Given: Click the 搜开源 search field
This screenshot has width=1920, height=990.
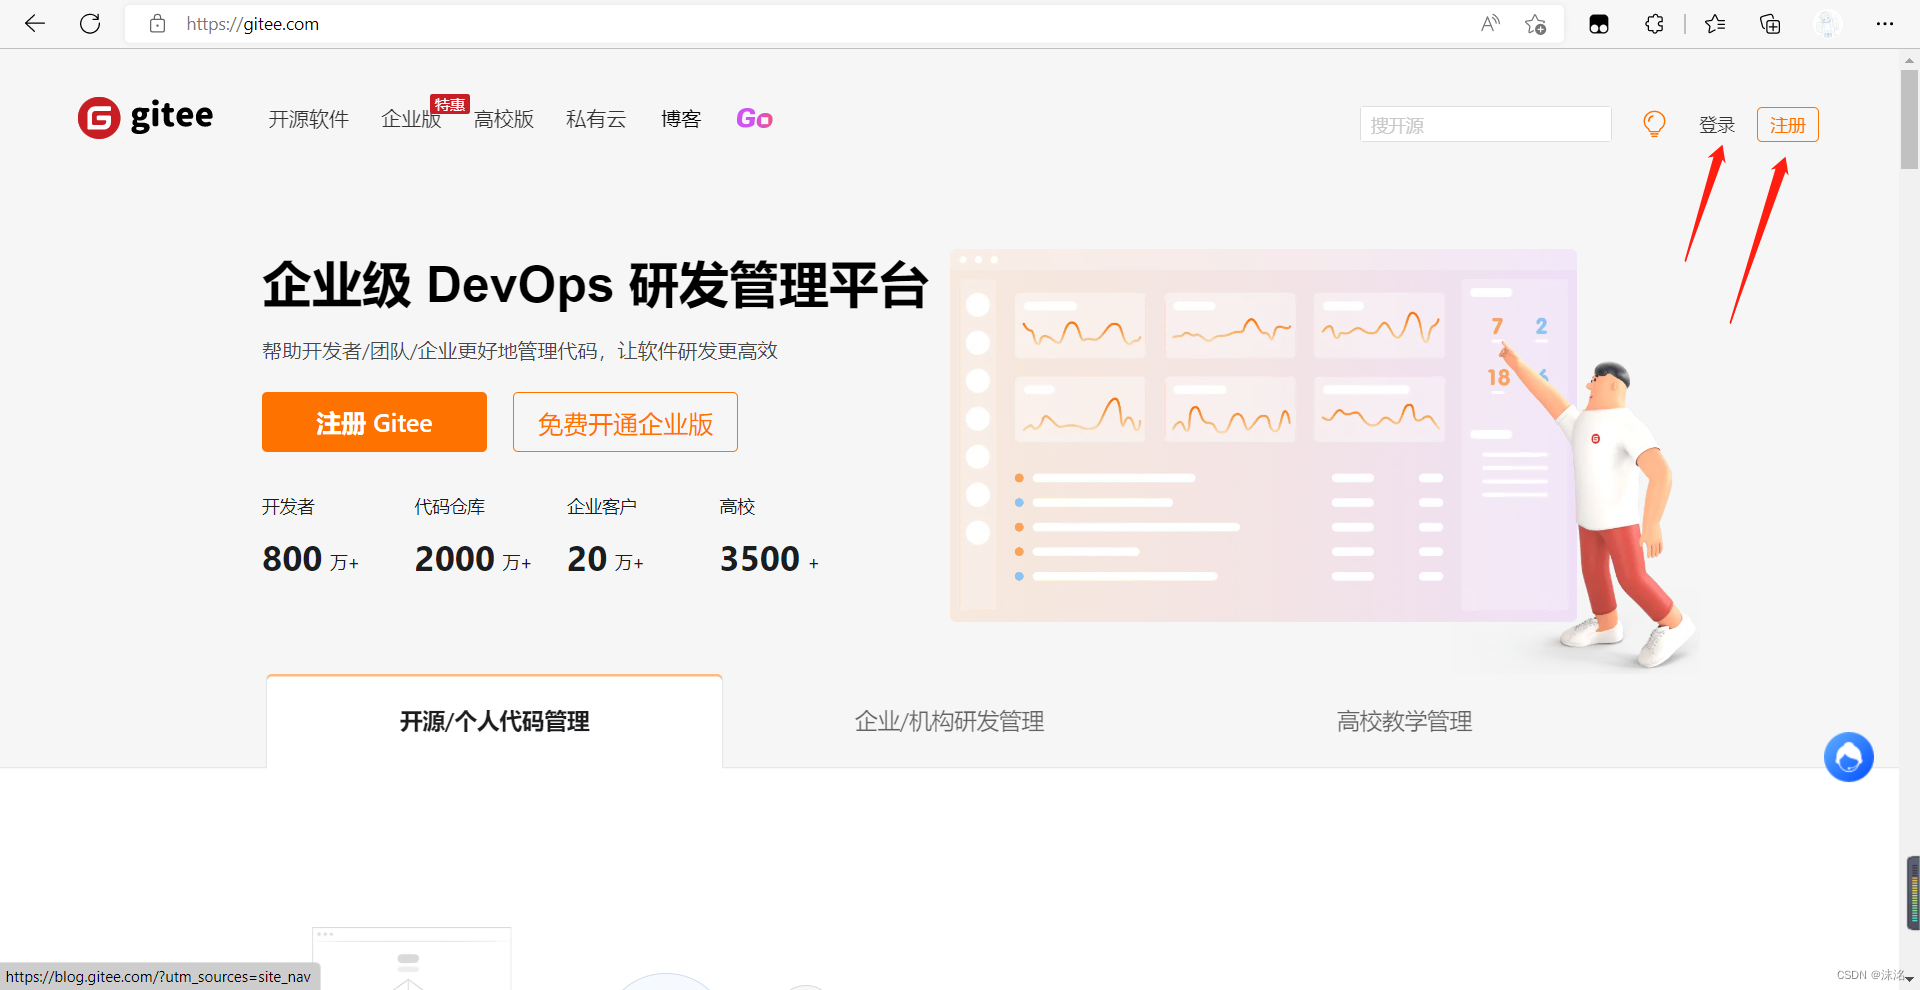Looking at the screenshot, I should 1485,125.
